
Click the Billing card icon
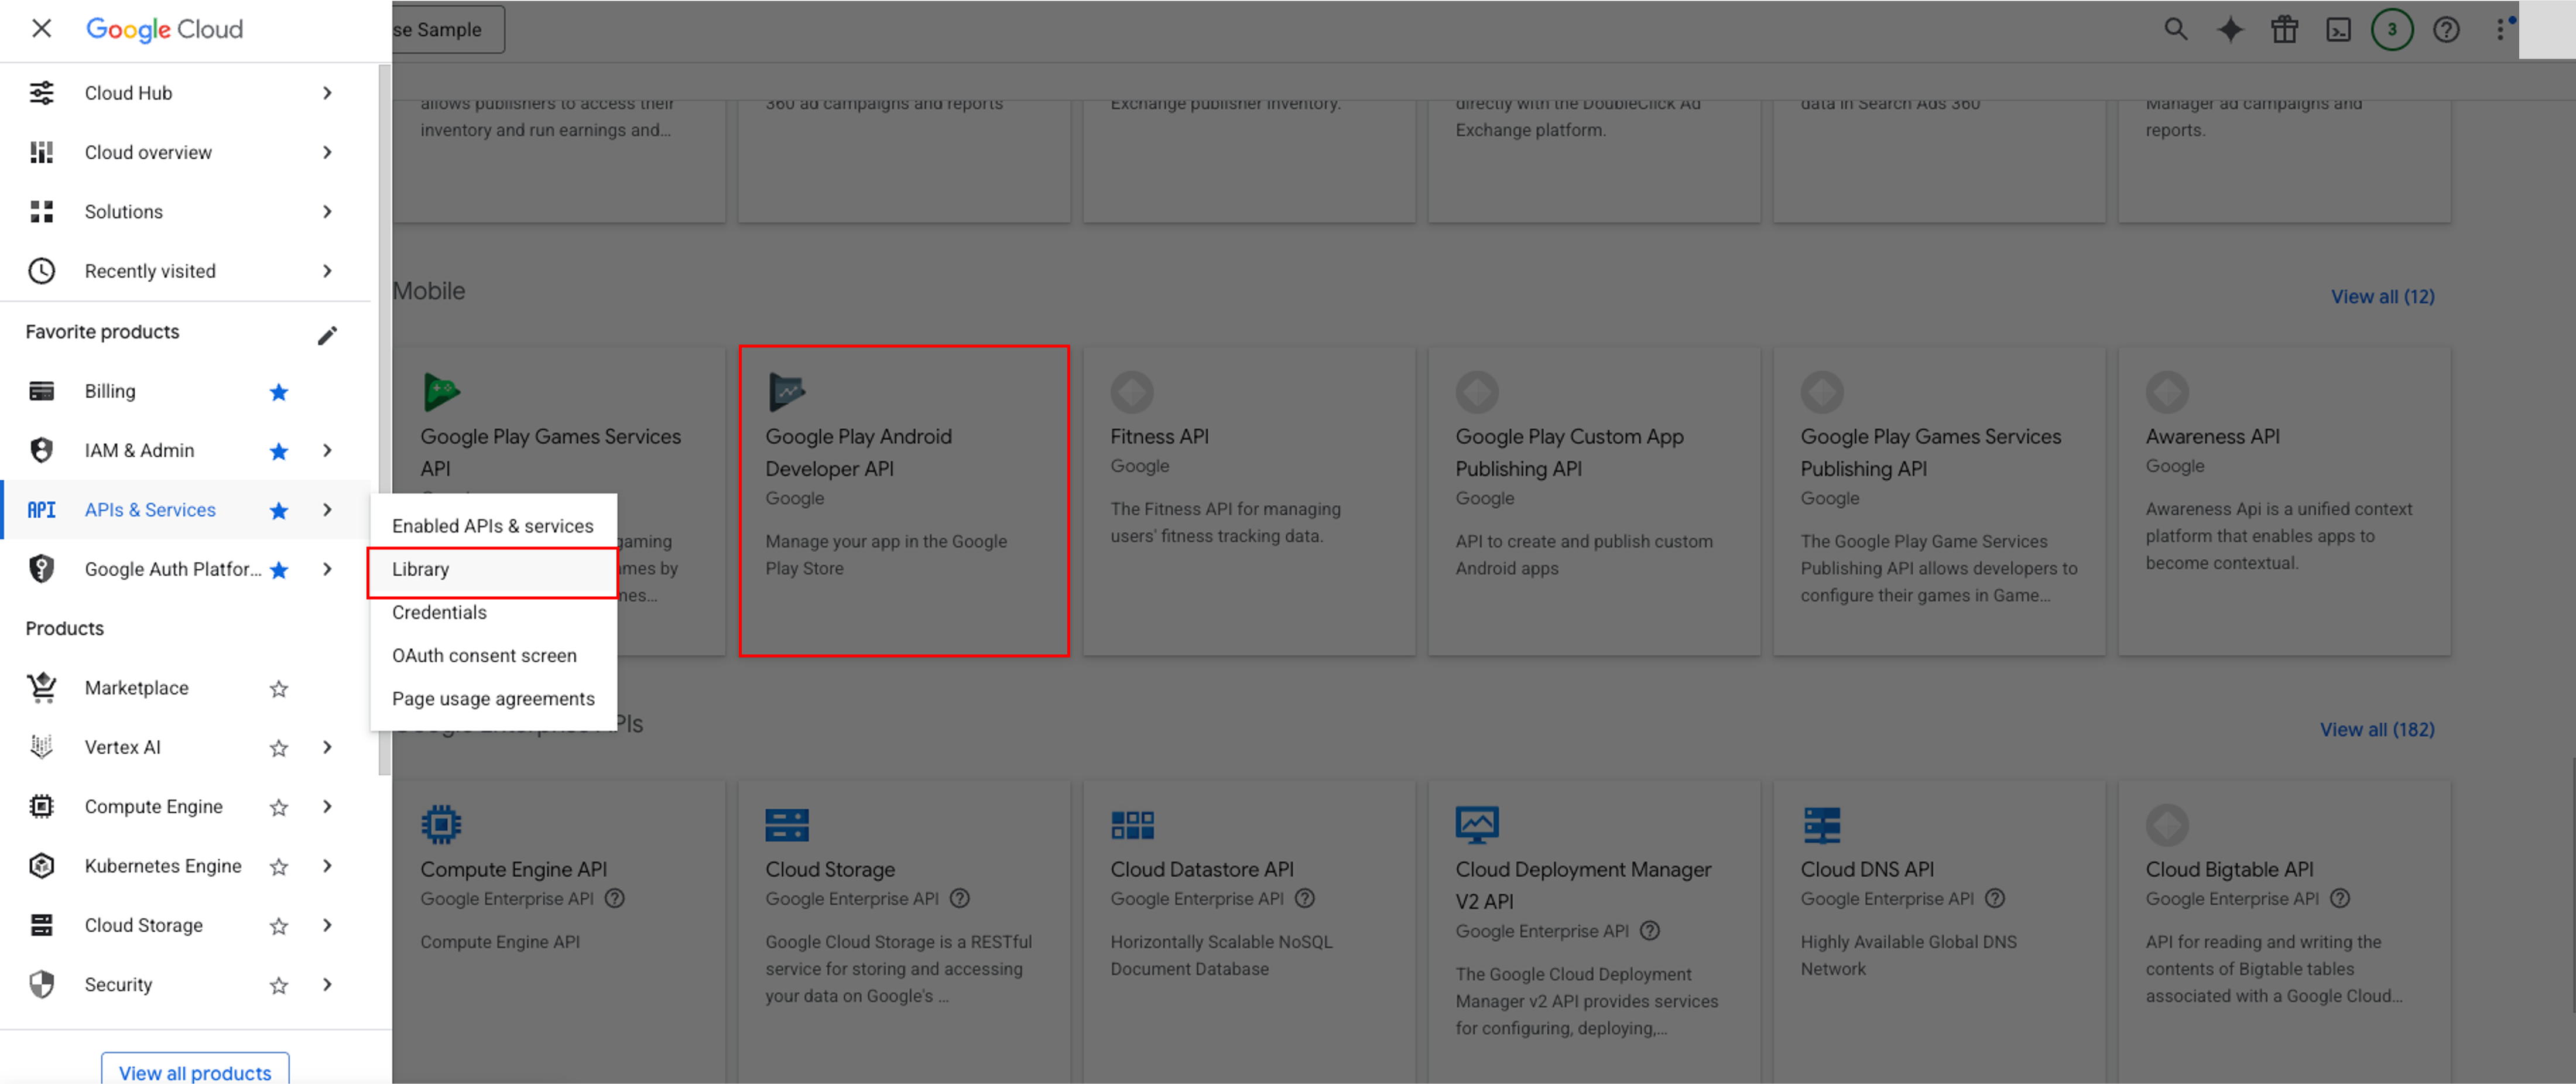click(x=41, y=391)
